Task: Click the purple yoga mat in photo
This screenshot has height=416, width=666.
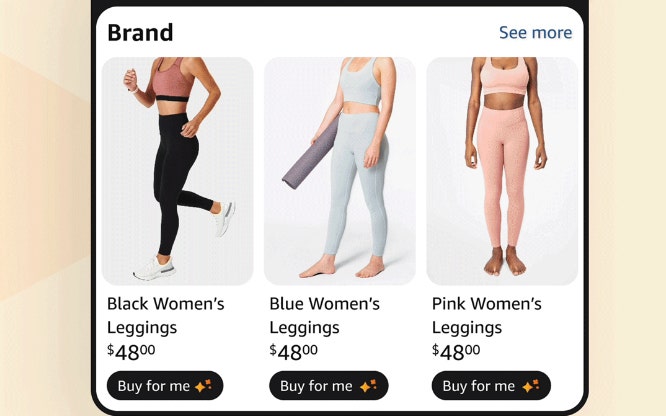Action: tap(311, 154)
